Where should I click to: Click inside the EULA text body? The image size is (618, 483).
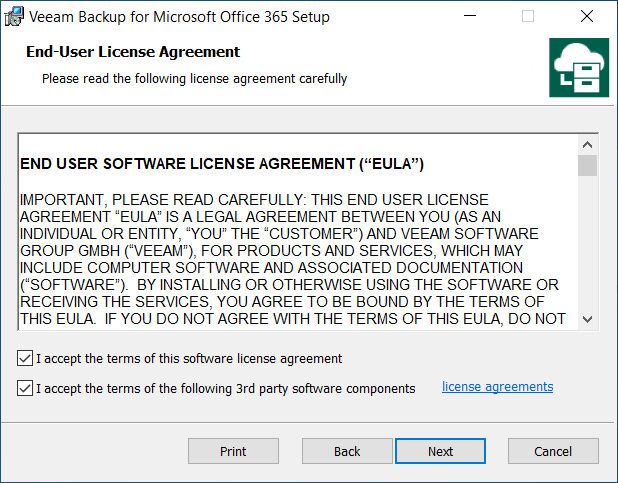tap(290, 250)
